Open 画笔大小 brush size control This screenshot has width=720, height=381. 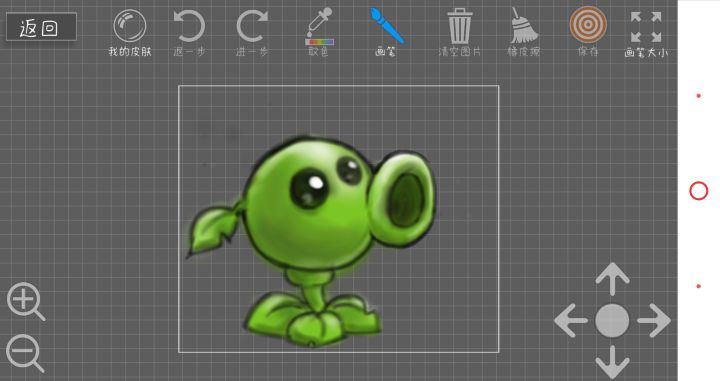coord(646,28)
